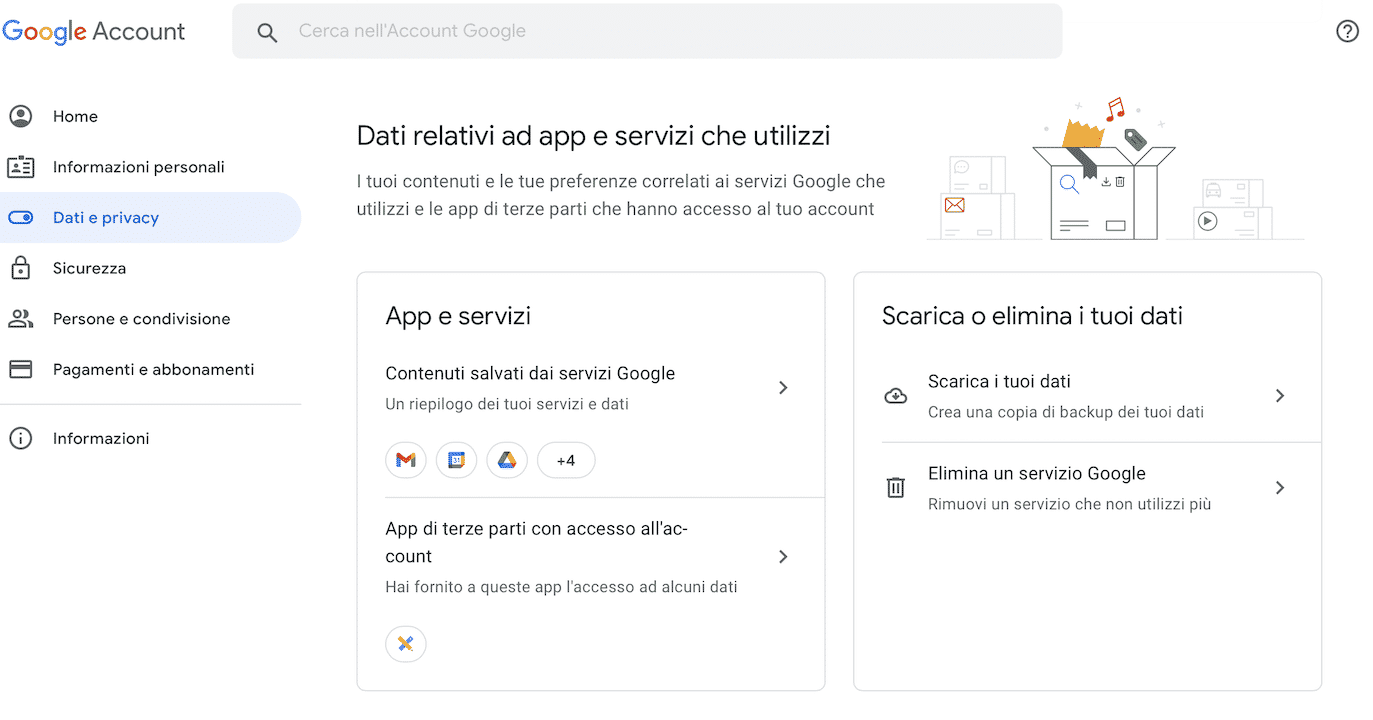Click the Sicurezza padlock icon
The image size is (1373, 720).
point(21,267)
